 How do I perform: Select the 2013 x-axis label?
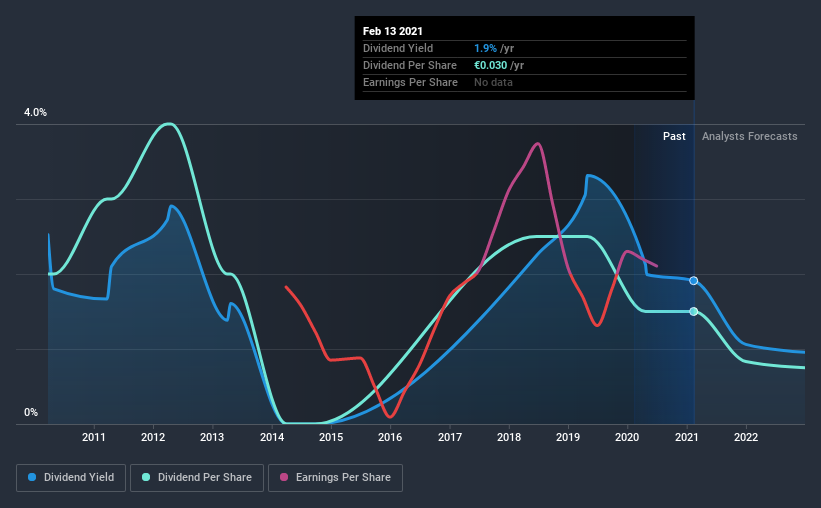click(212, 437)
